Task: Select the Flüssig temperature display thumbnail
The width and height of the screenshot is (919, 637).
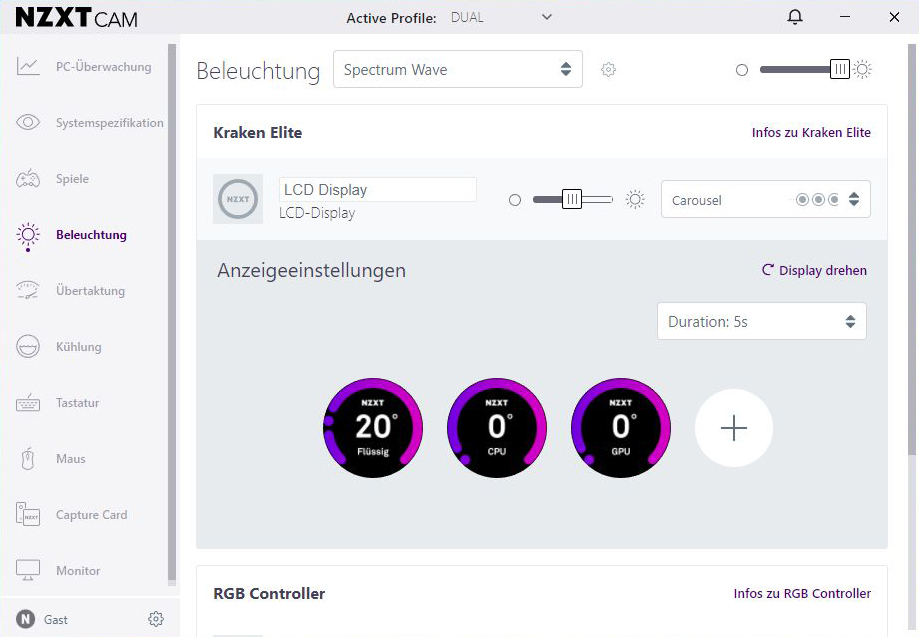Action: coord(373,428)
